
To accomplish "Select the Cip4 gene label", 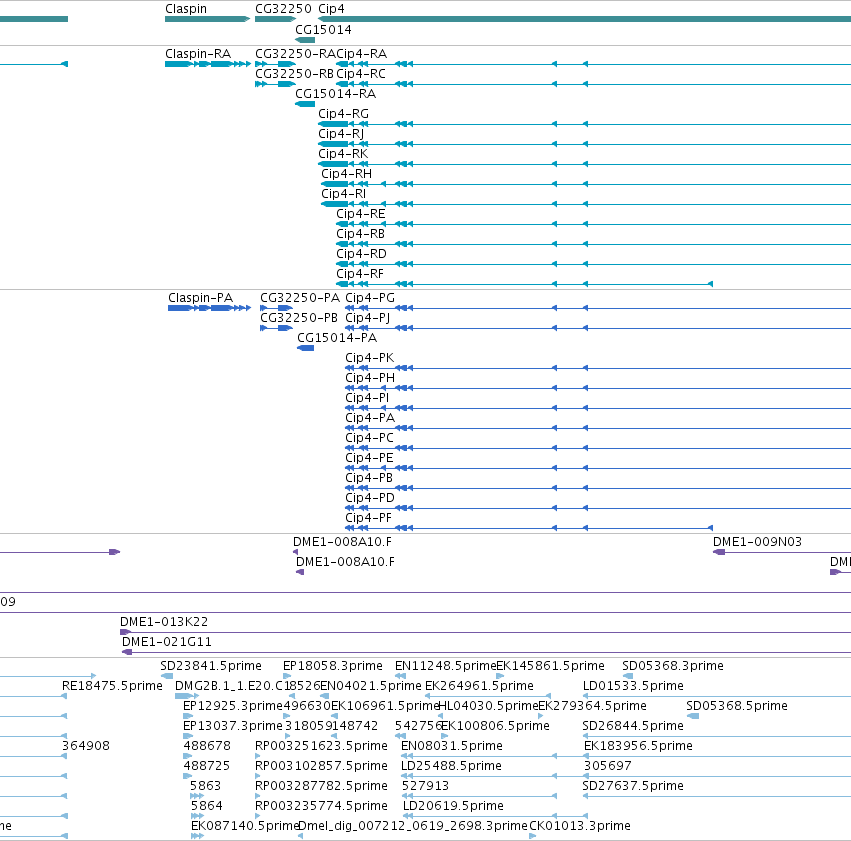I will pyautogui.click(x=331, y=9).
